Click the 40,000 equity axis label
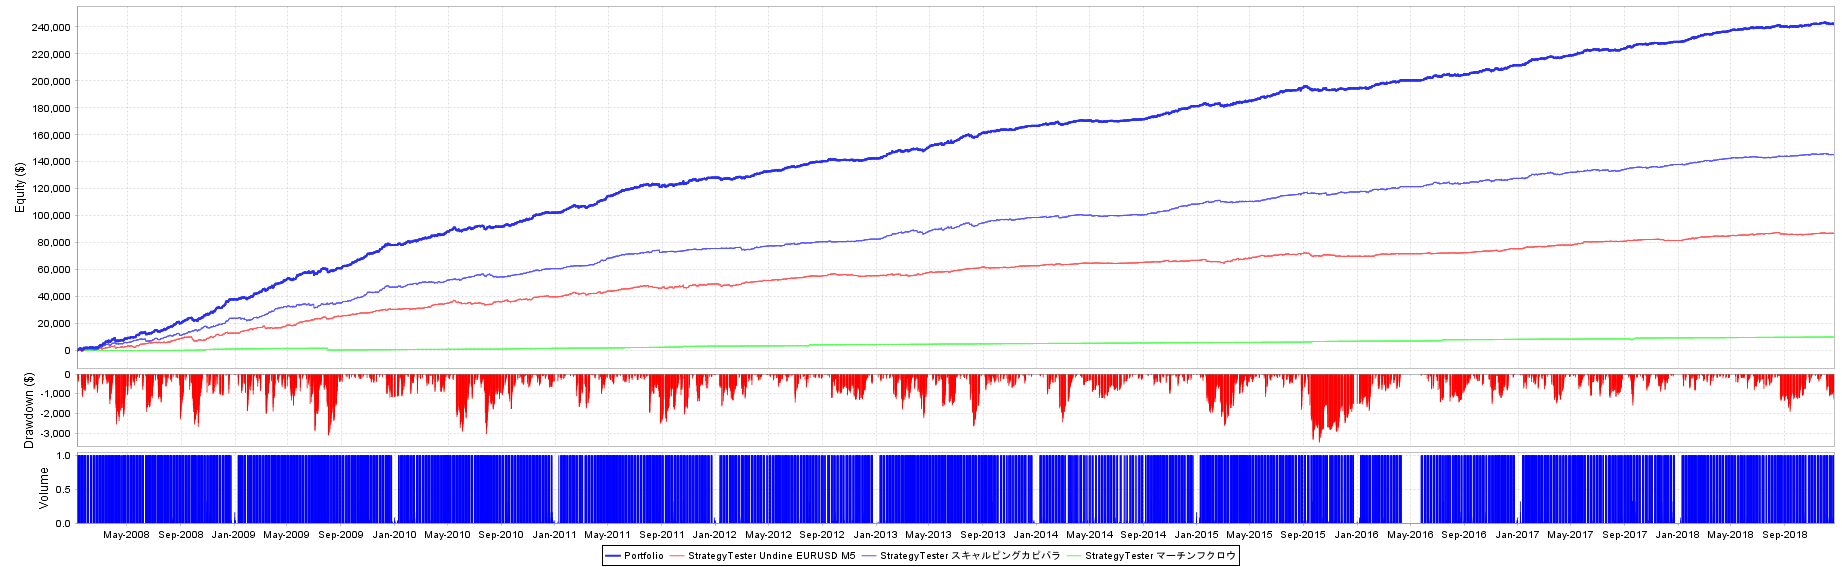 54,296
